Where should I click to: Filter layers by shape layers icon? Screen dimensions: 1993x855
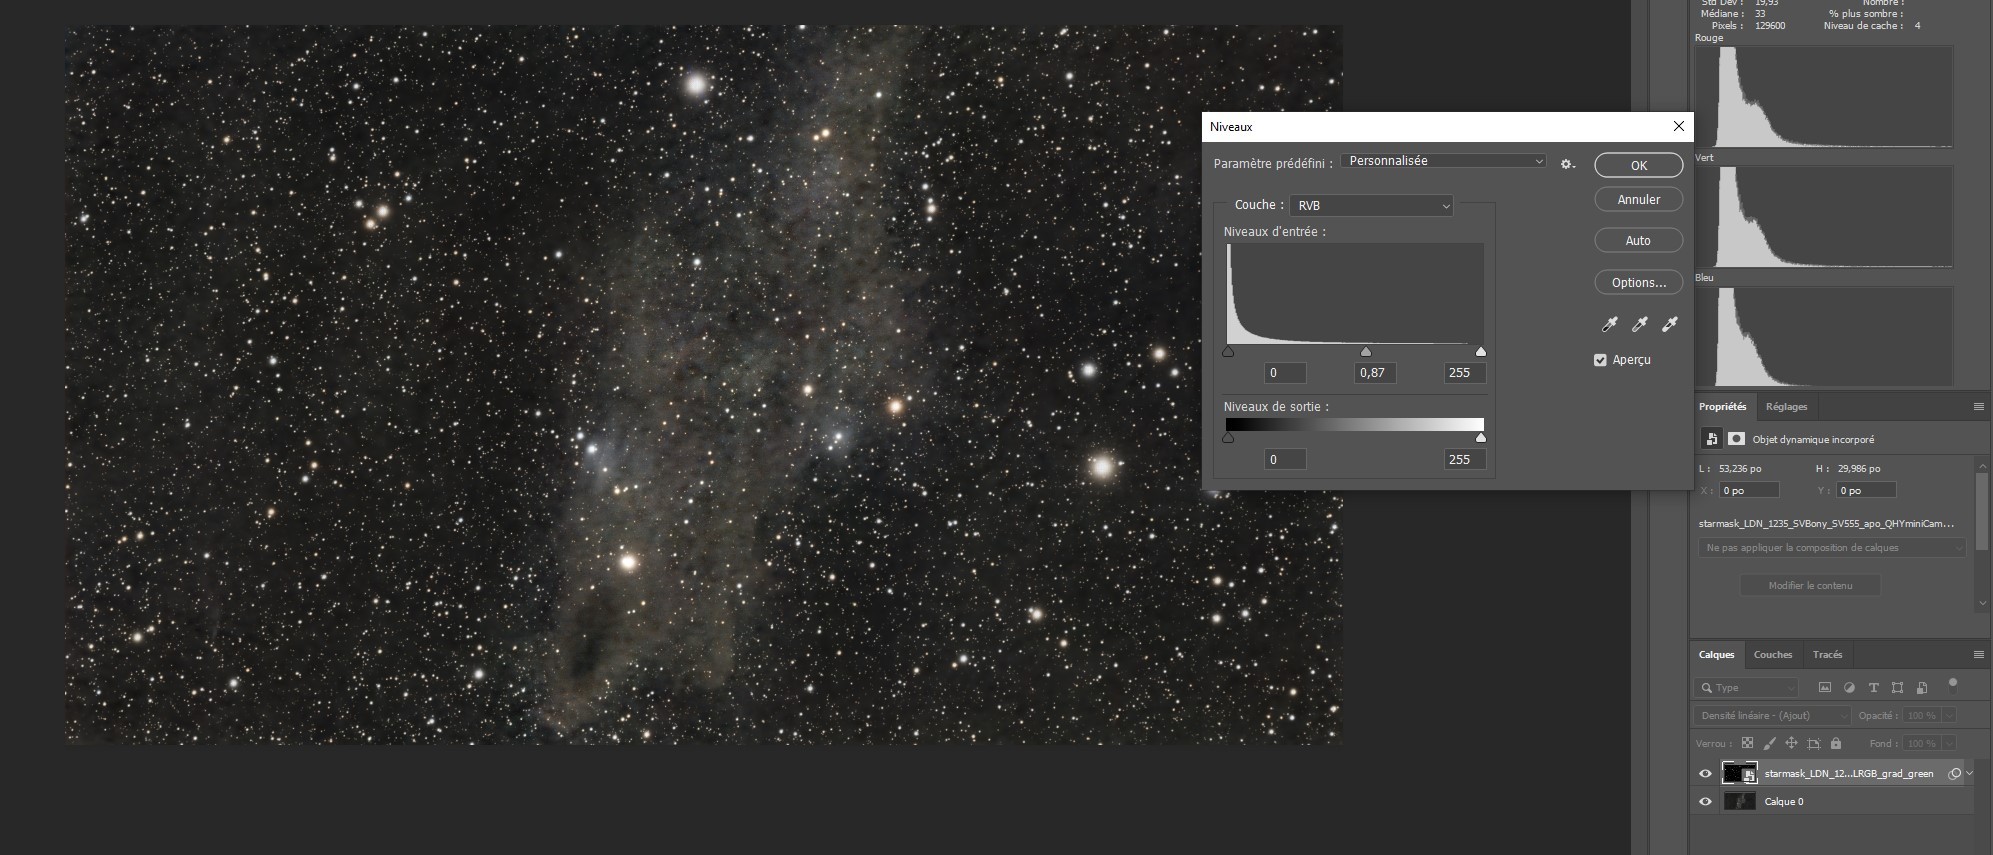click(x=1897, y=688)
